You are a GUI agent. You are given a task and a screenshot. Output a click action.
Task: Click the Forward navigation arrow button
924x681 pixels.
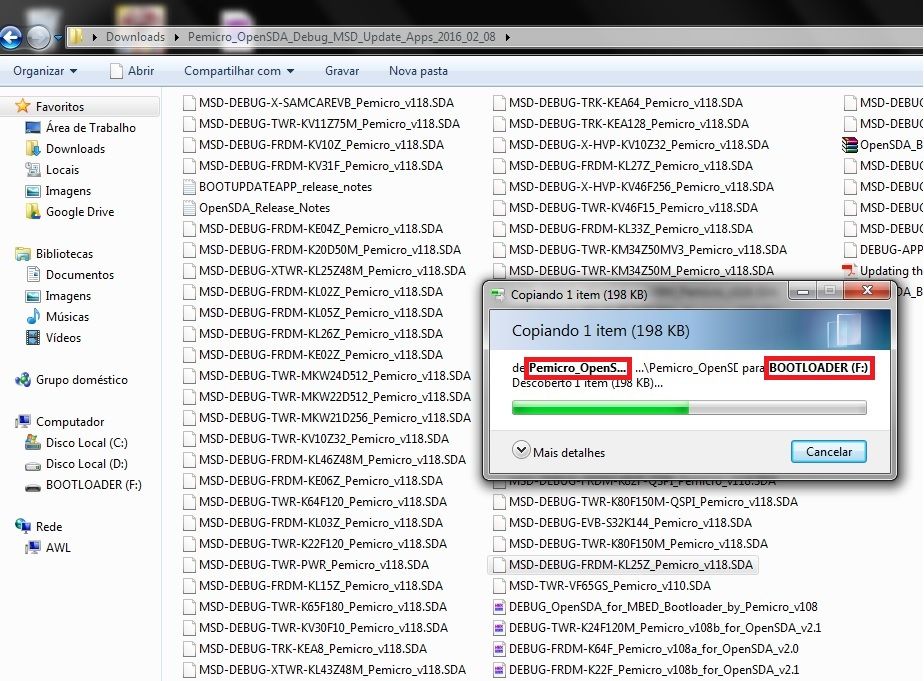pyautogui.click(x=38, y=38)
